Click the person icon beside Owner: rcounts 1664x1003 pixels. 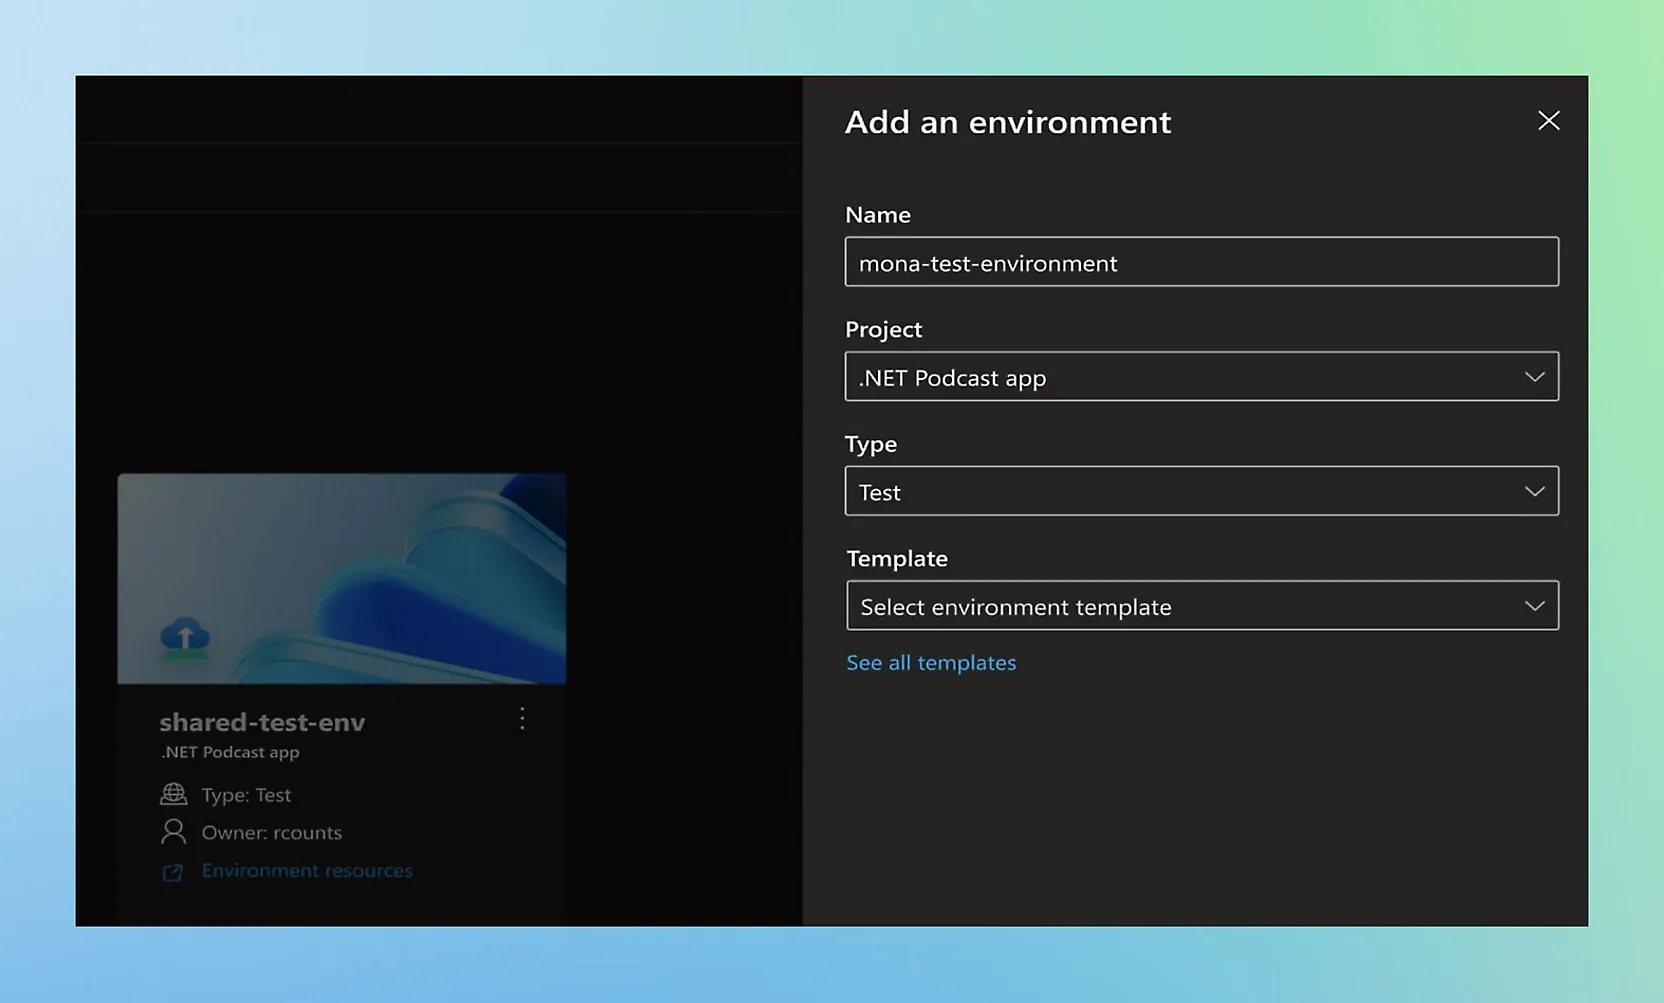tap(173, 832)
